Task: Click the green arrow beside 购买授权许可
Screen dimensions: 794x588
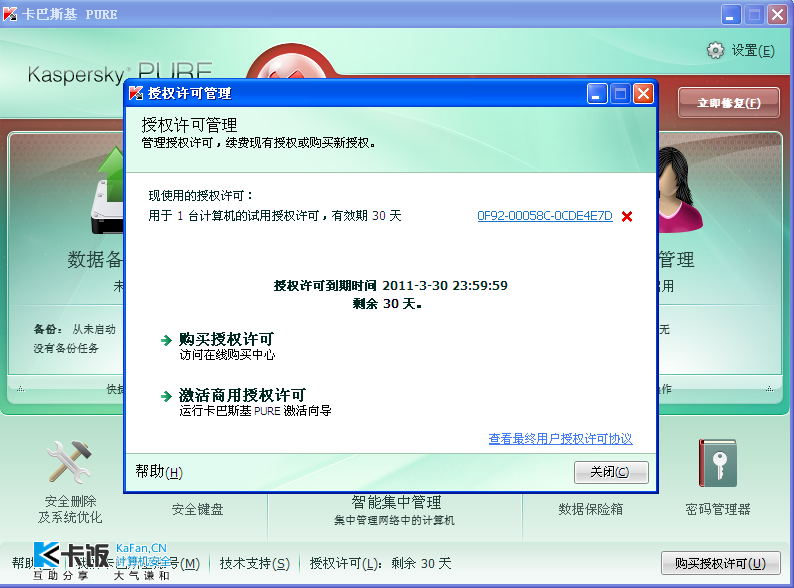Action: pos(166,340)
